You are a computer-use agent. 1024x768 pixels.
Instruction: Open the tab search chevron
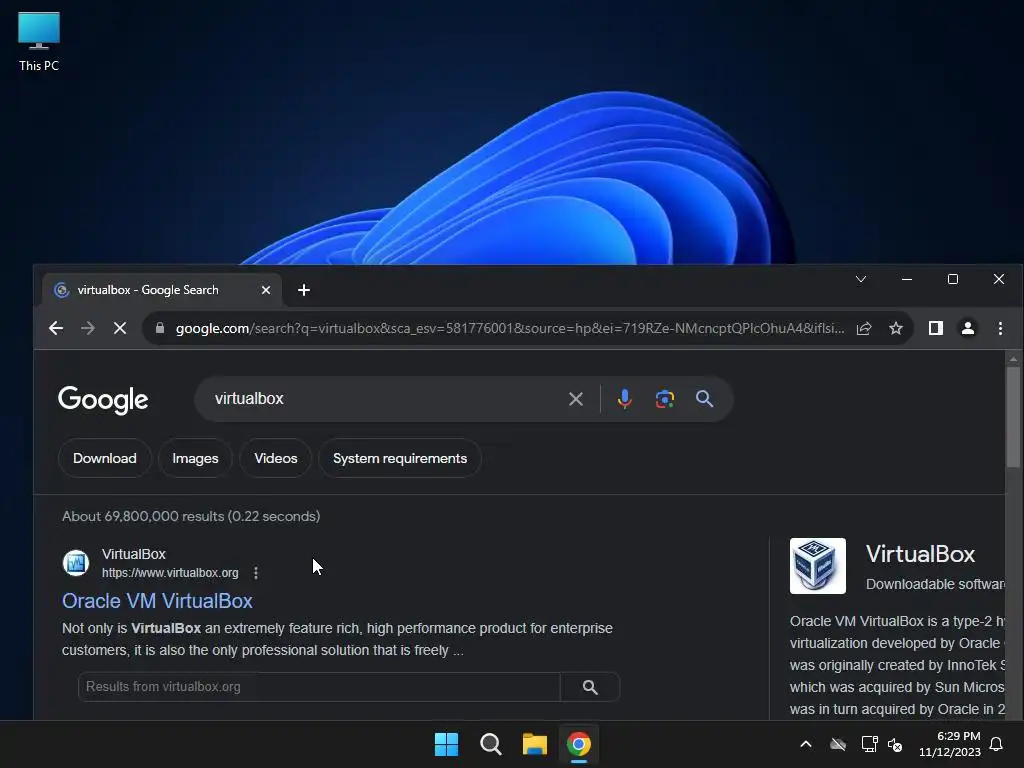(861, 280)
